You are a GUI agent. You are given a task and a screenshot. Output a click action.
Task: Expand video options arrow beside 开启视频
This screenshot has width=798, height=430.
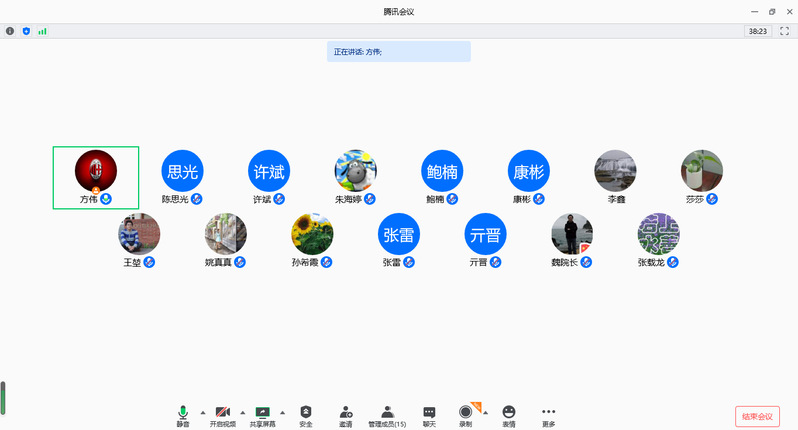pos(241,411)
